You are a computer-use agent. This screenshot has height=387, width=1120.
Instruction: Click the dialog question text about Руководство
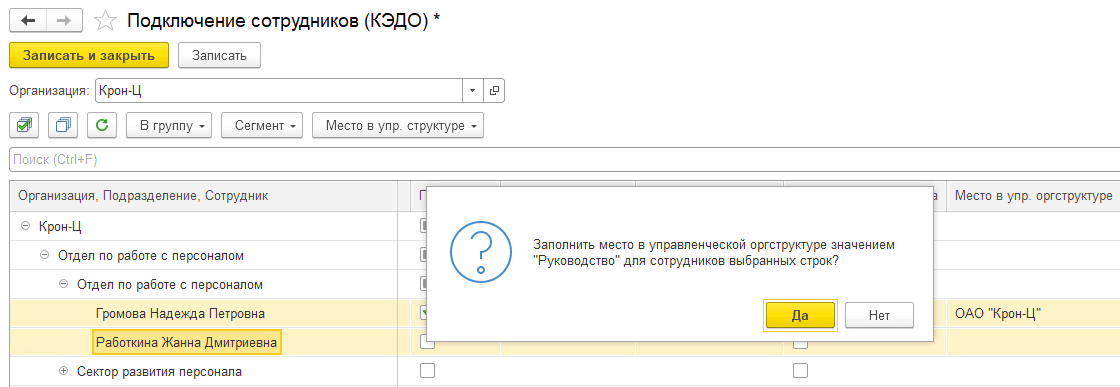(714, 253)
